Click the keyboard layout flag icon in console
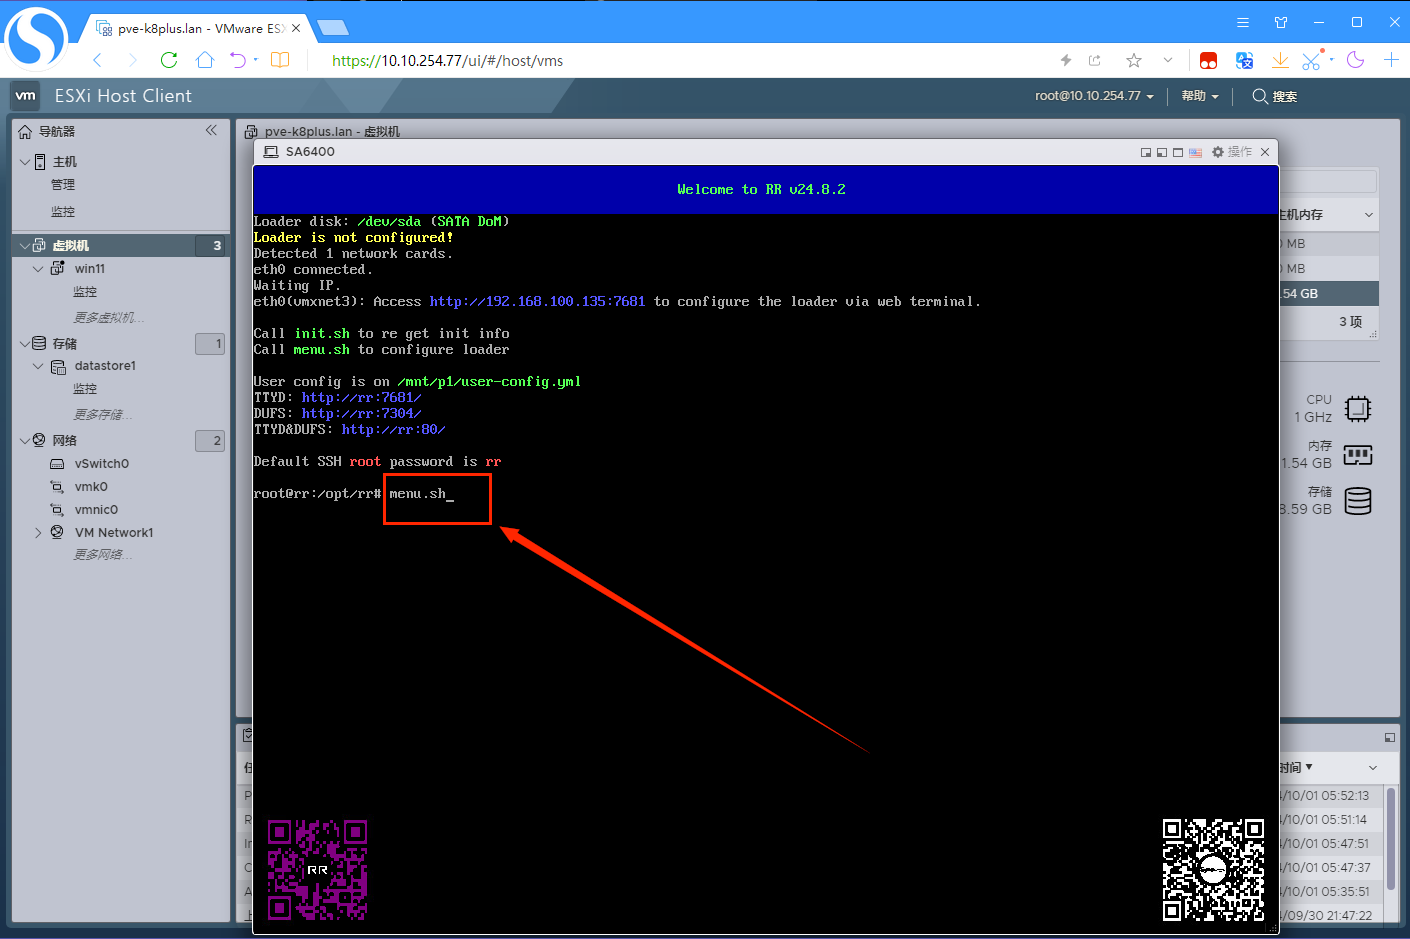The height and width of the screenshot is (939, 1410). coord(1195,152)
